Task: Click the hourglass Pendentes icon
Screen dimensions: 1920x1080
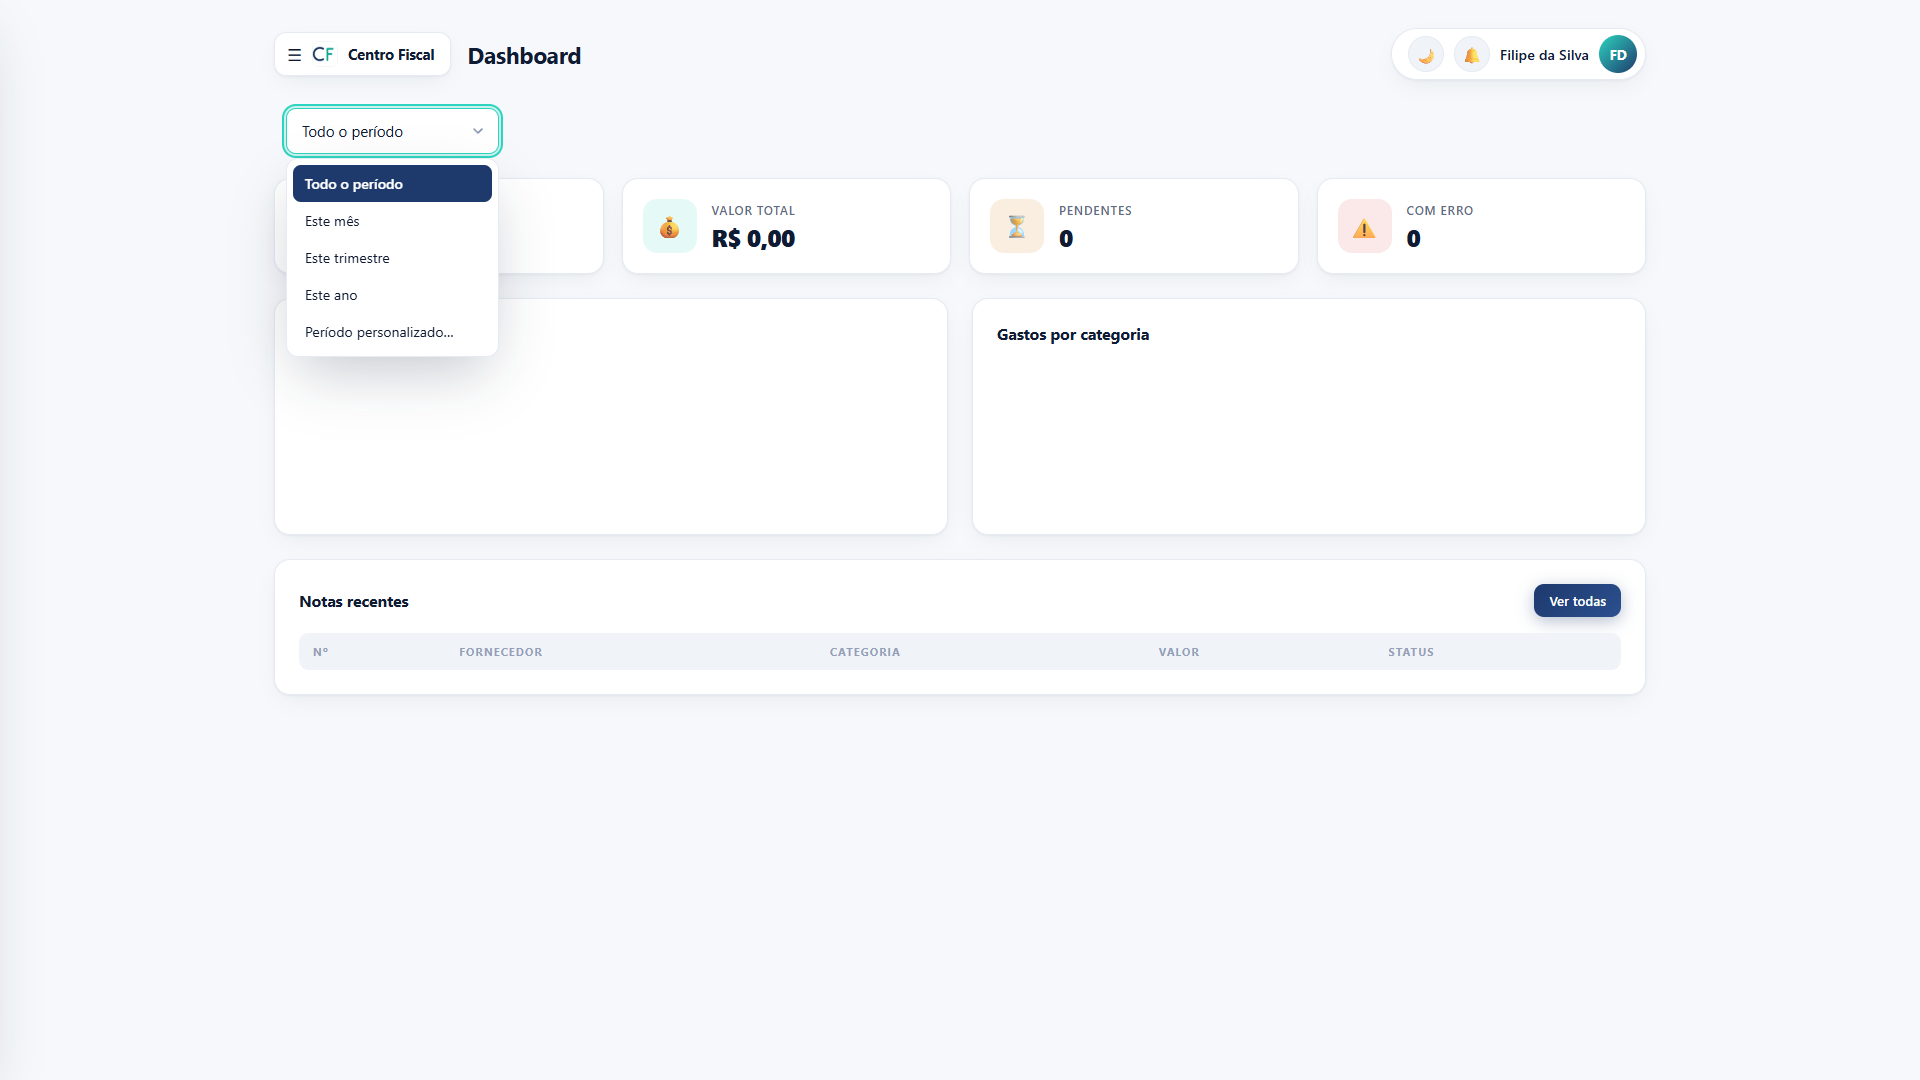Action: click(1017, 226)
